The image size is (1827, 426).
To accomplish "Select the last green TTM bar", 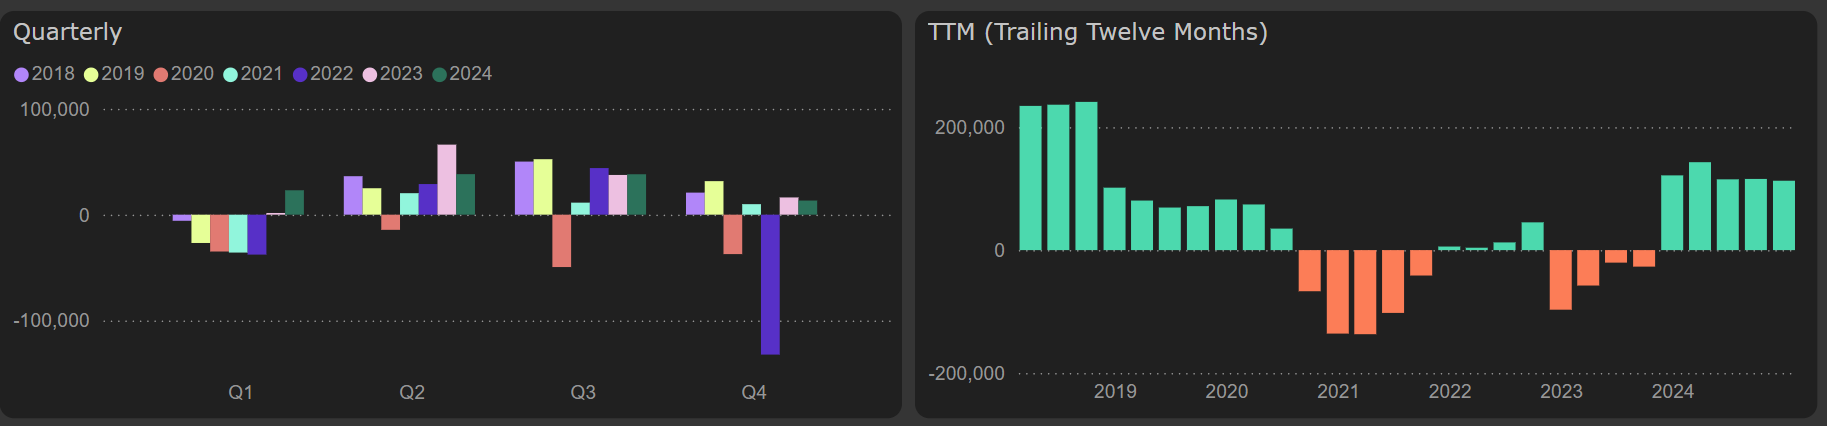I will tap(1784, 215).
